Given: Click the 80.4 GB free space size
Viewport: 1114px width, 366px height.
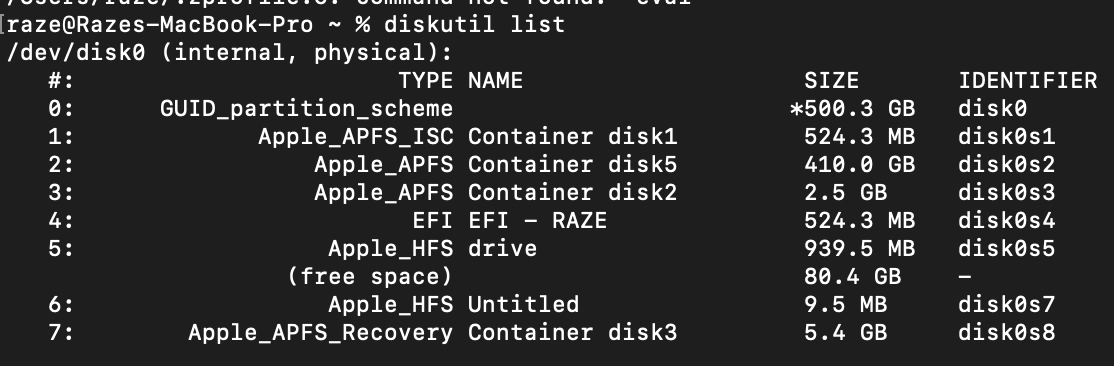Looking at the screenshot, I should pos(852,276).
